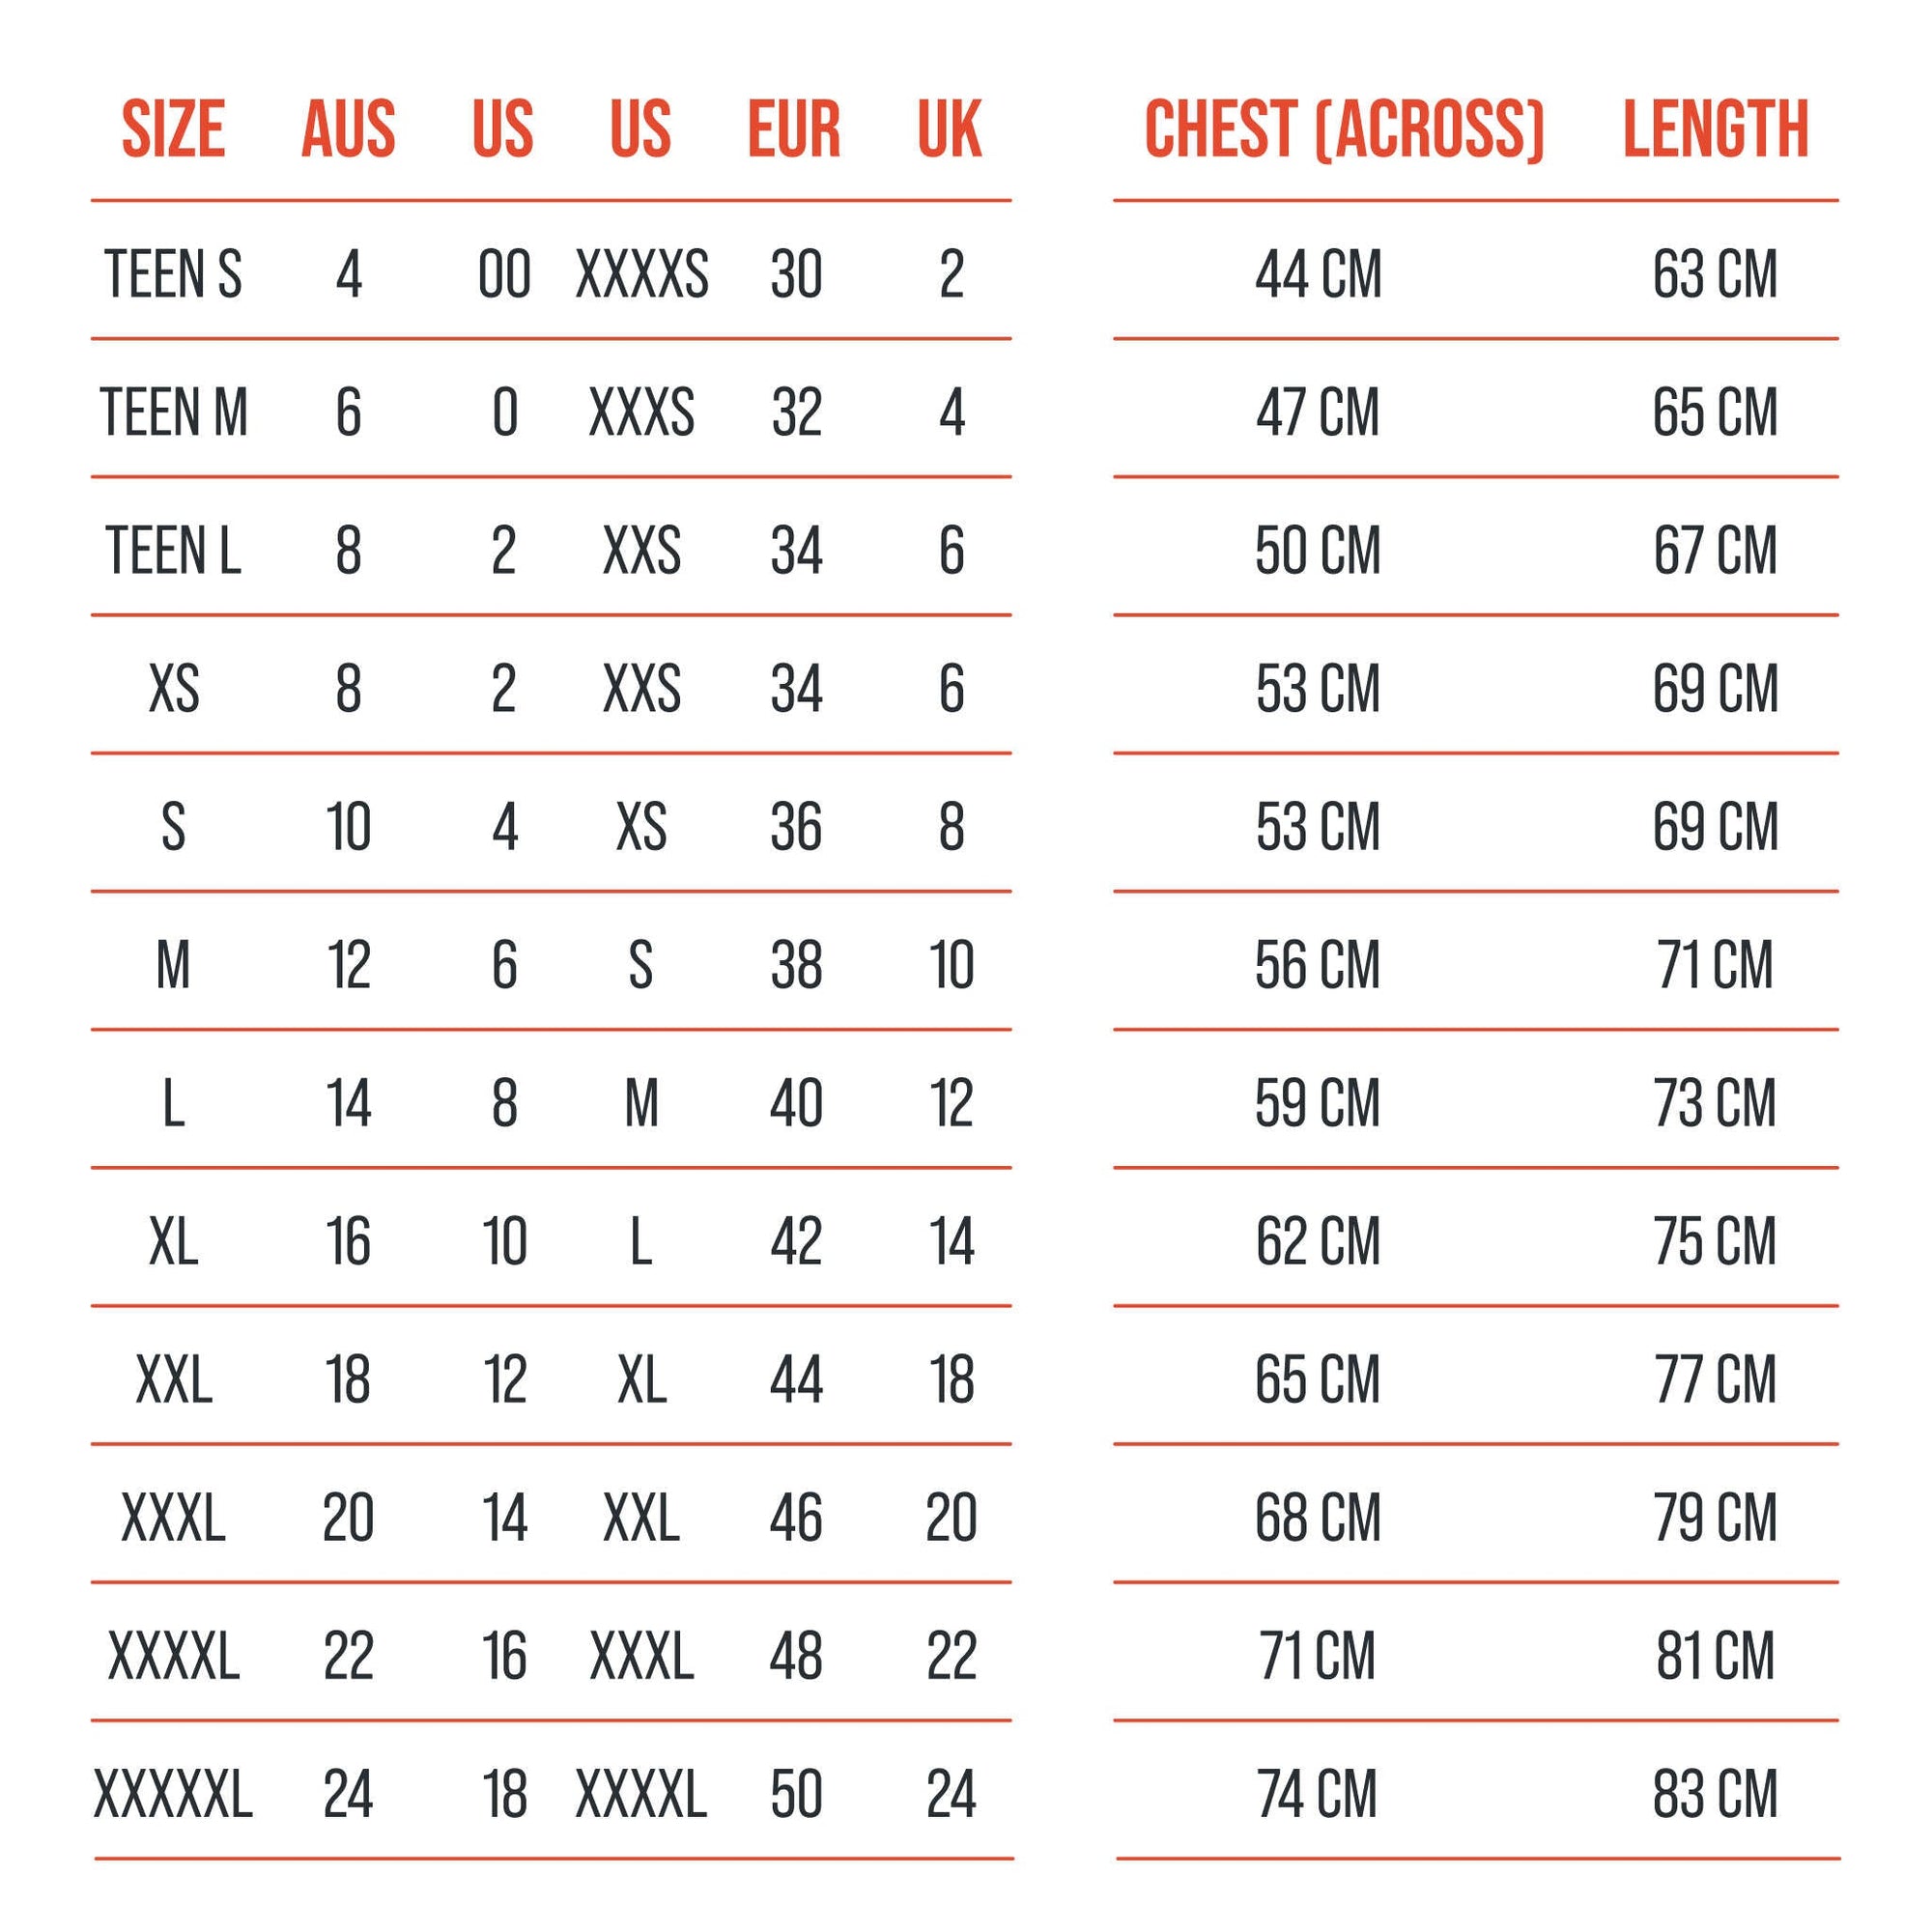
Task: Select the 44 CM chest value
Action: pos(1318,274)
